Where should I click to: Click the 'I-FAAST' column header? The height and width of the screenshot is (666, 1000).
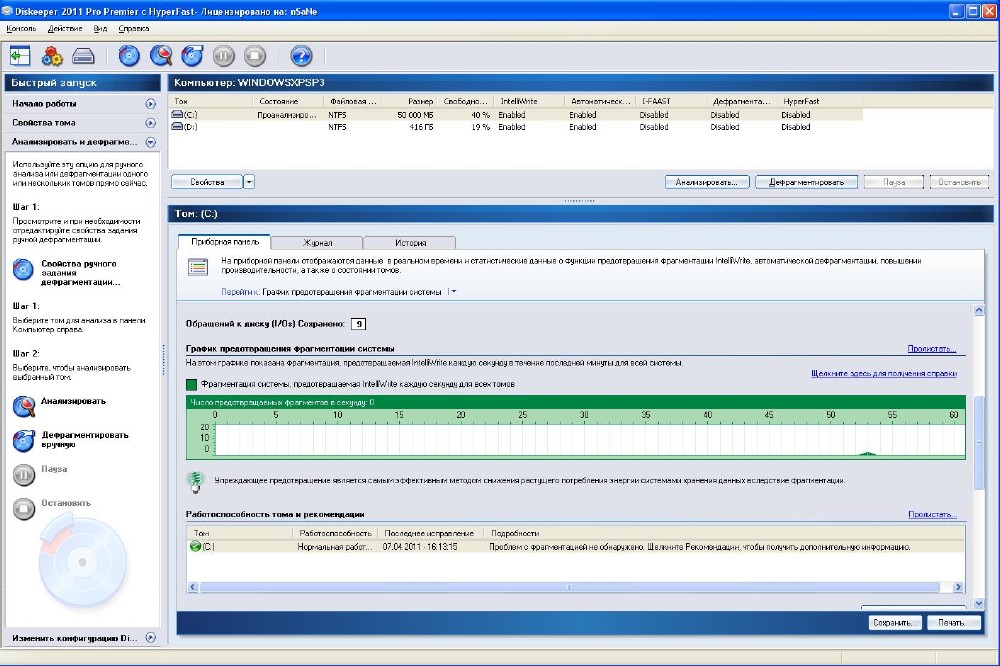click(x=670, y=101)
